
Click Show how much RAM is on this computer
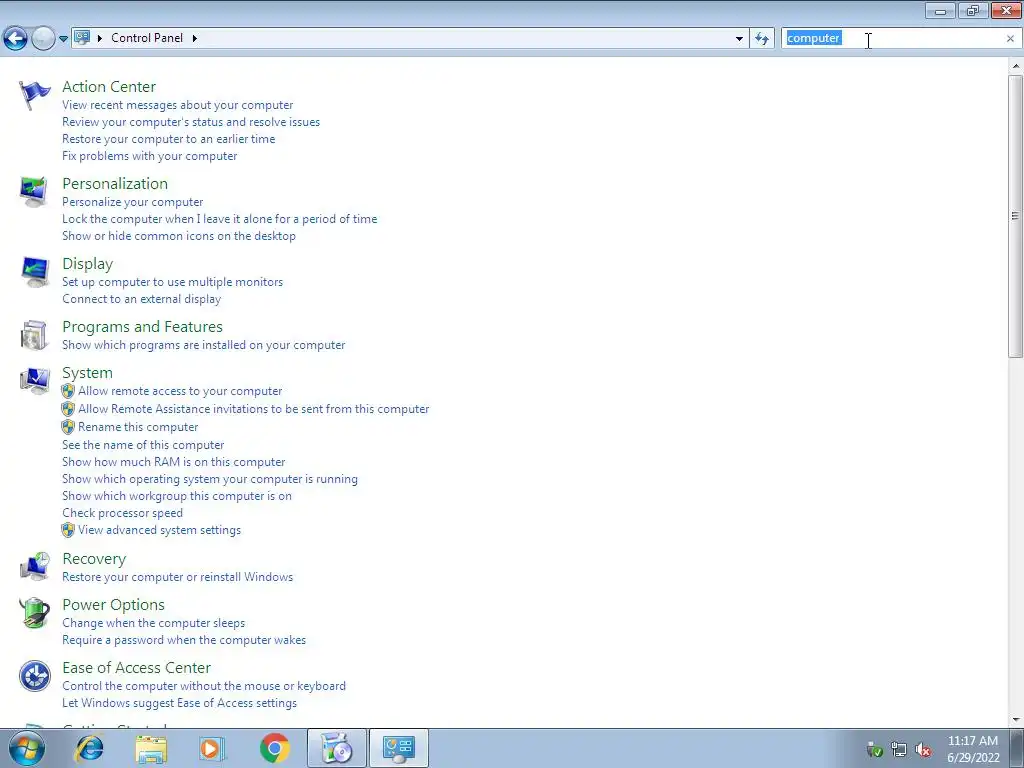click(174, 462)
